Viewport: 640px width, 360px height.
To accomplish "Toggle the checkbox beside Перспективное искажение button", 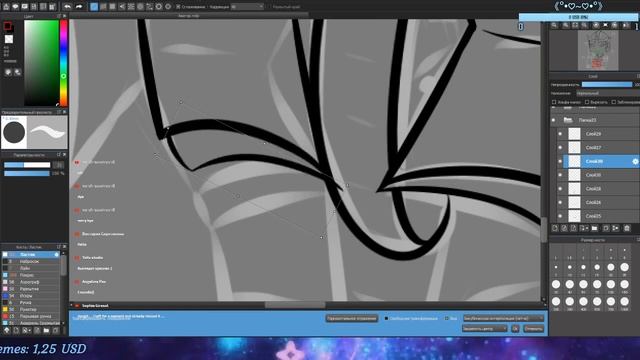I will point(386,318).
